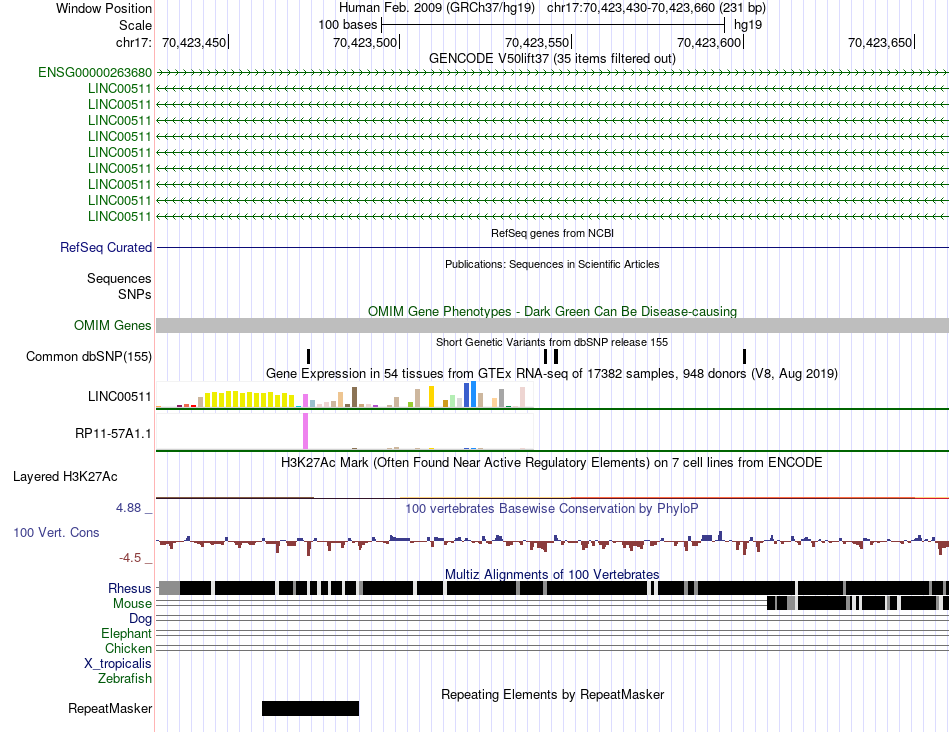Click the 70,423,500 ruler position
This screenshot has width=950, height=732.
[x=365, y=42]
